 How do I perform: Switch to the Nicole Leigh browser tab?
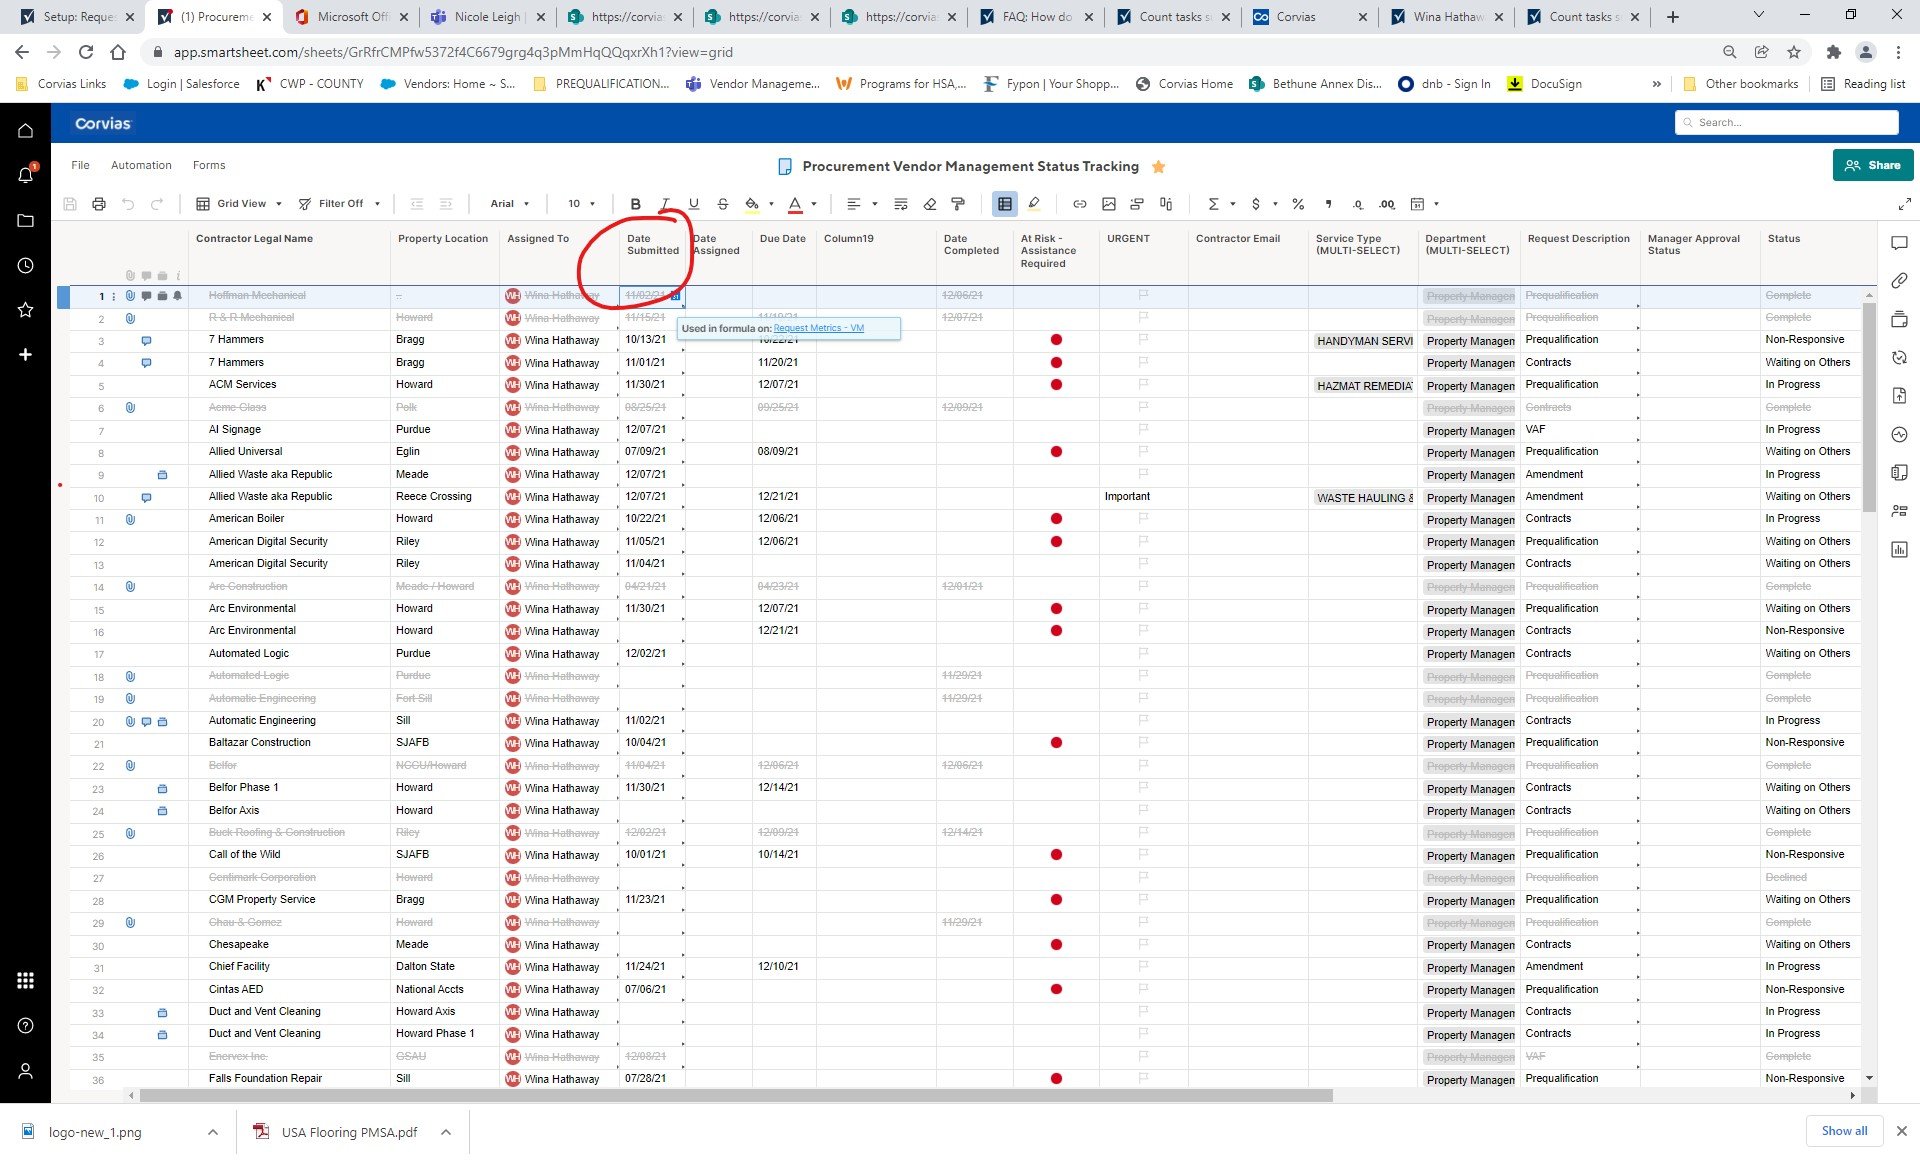pos(486,16)
